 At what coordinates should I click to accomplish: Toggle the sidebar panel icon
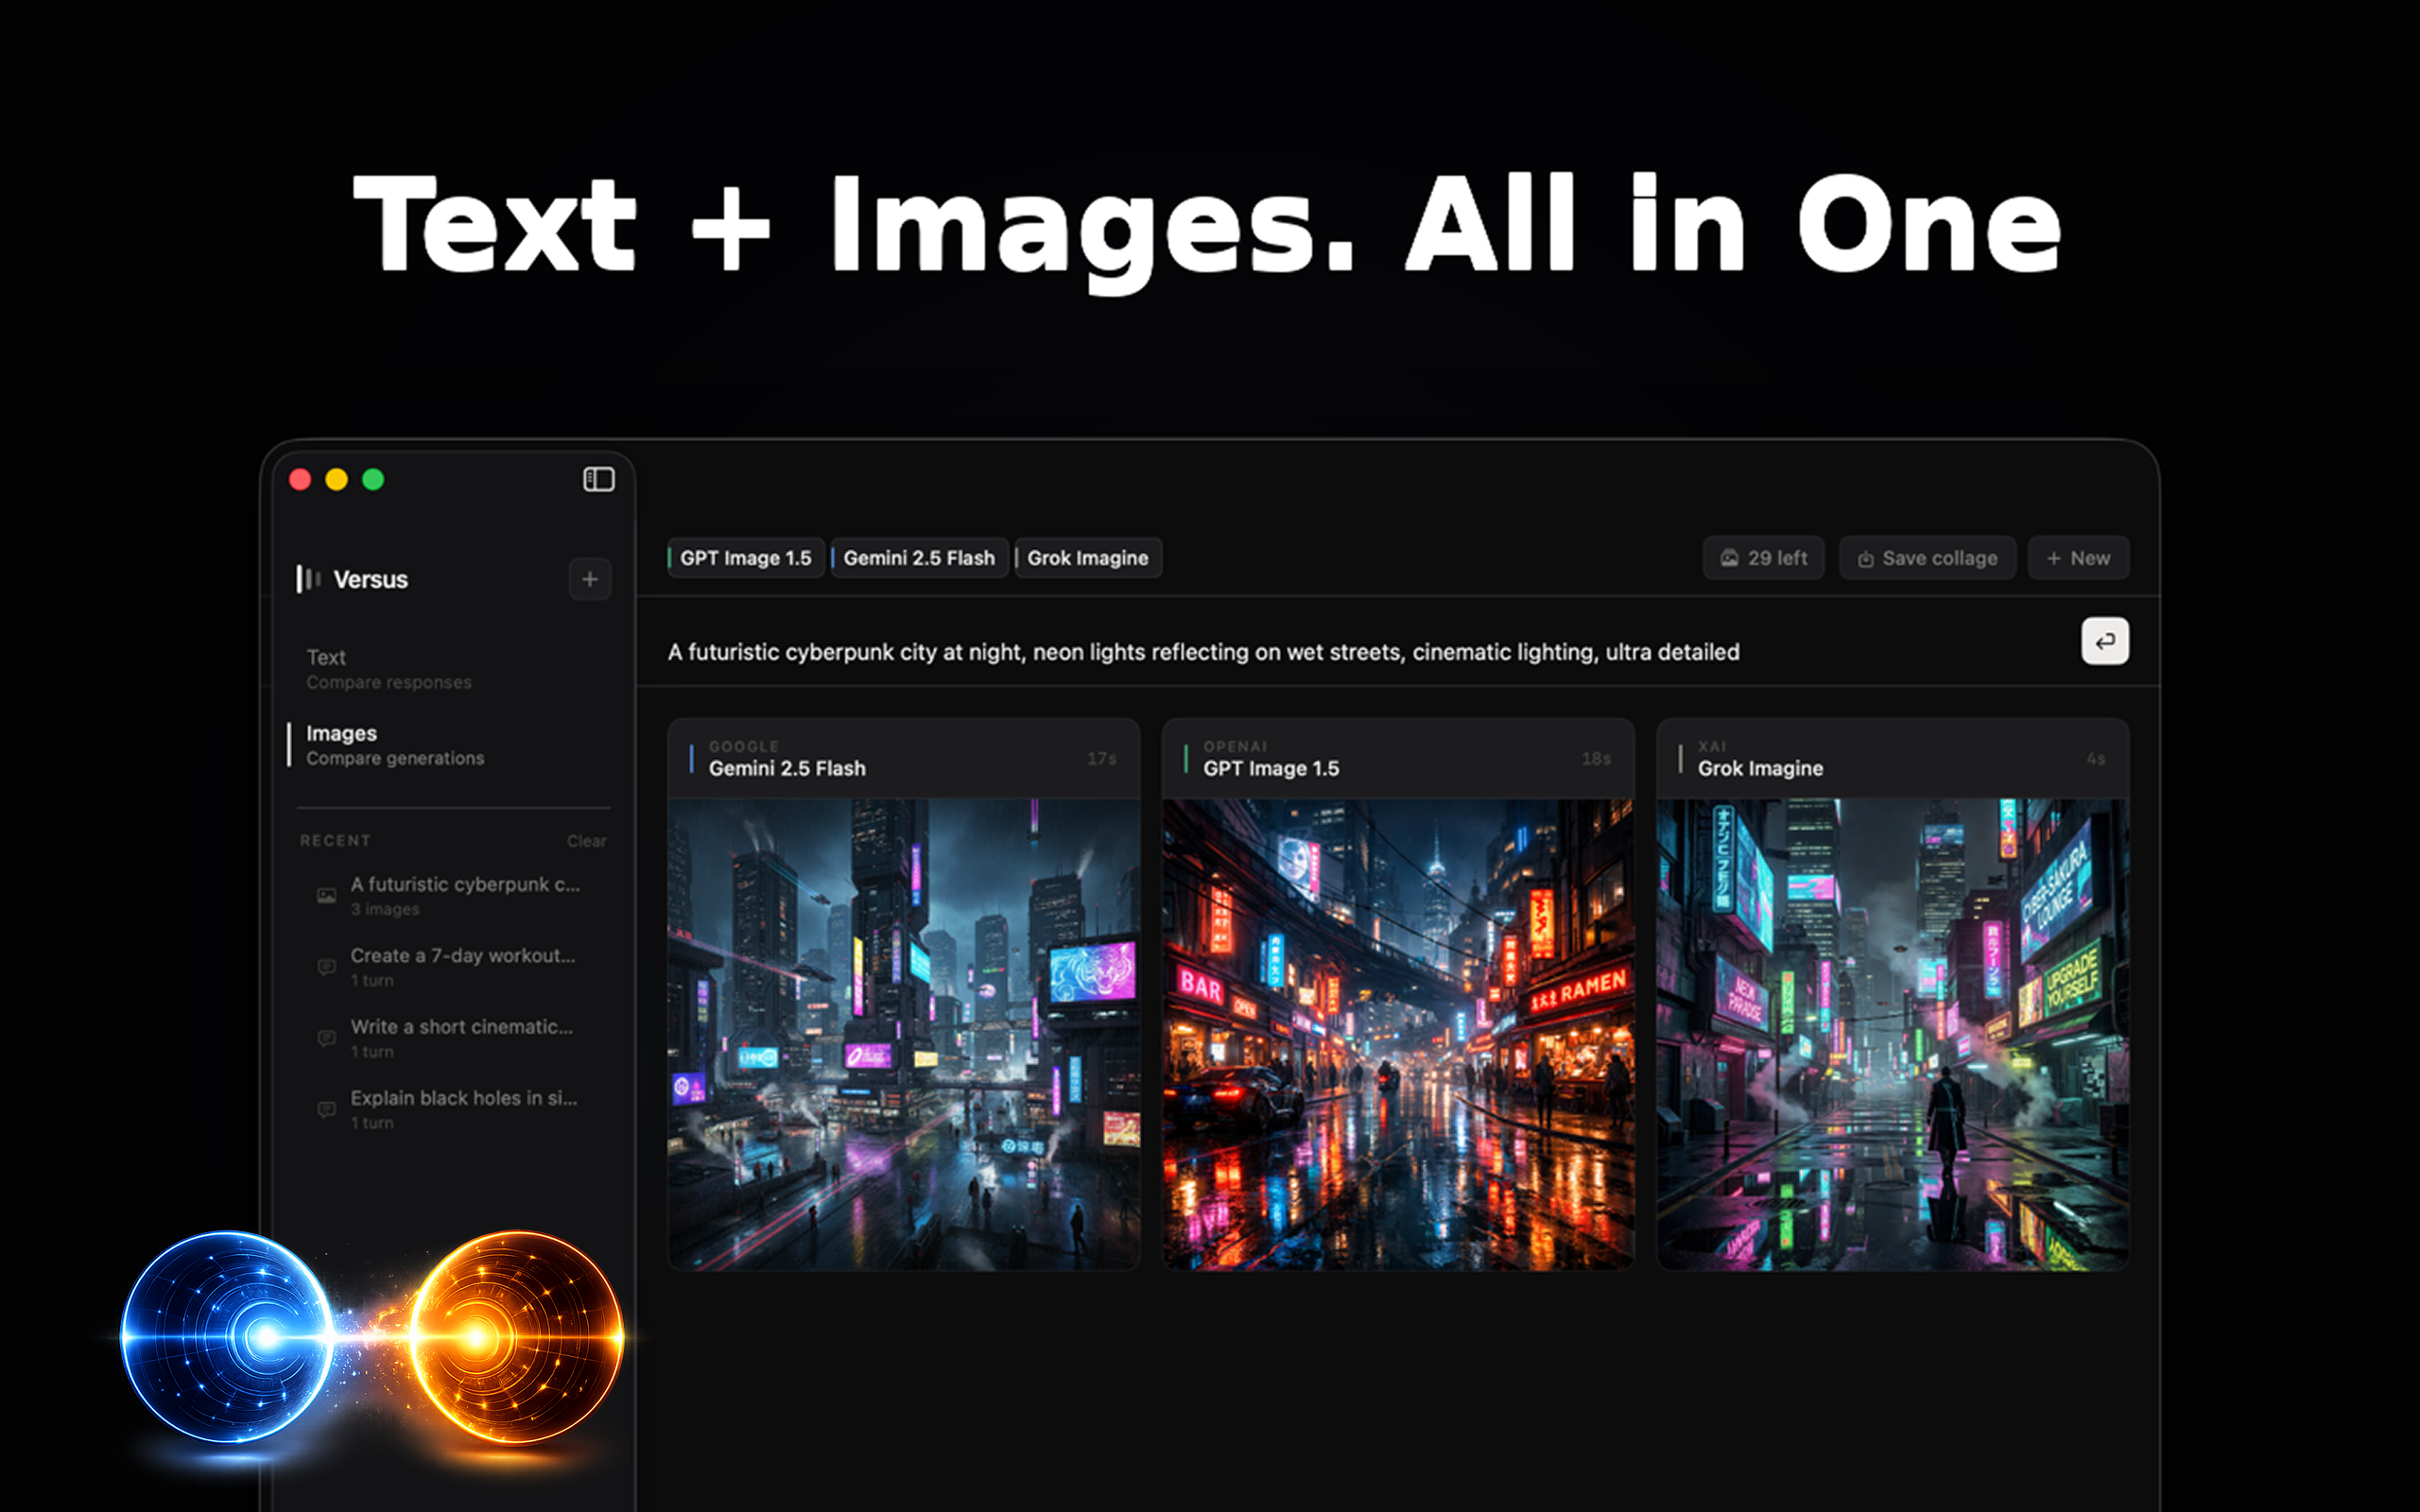[x=598, y=479]
